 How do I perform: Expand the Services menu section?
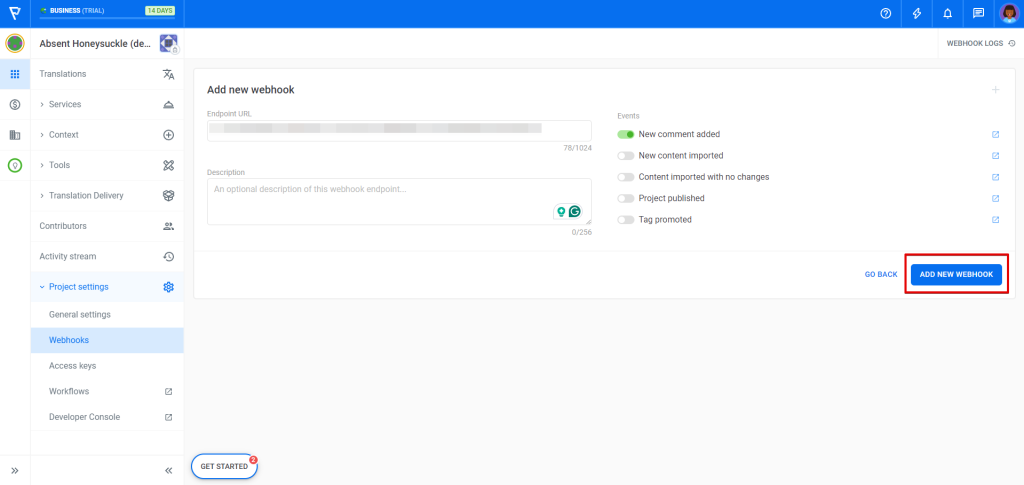[x=65, y=105]
